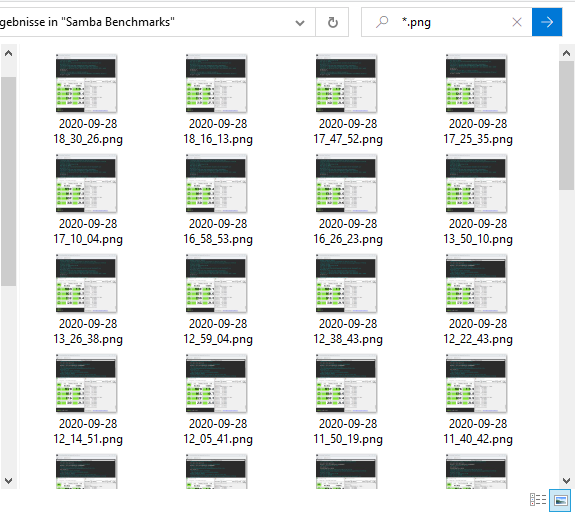576x513 pixels.
Task: Click file name label 18_16_13.png
Action: click(x=218, y=140)
